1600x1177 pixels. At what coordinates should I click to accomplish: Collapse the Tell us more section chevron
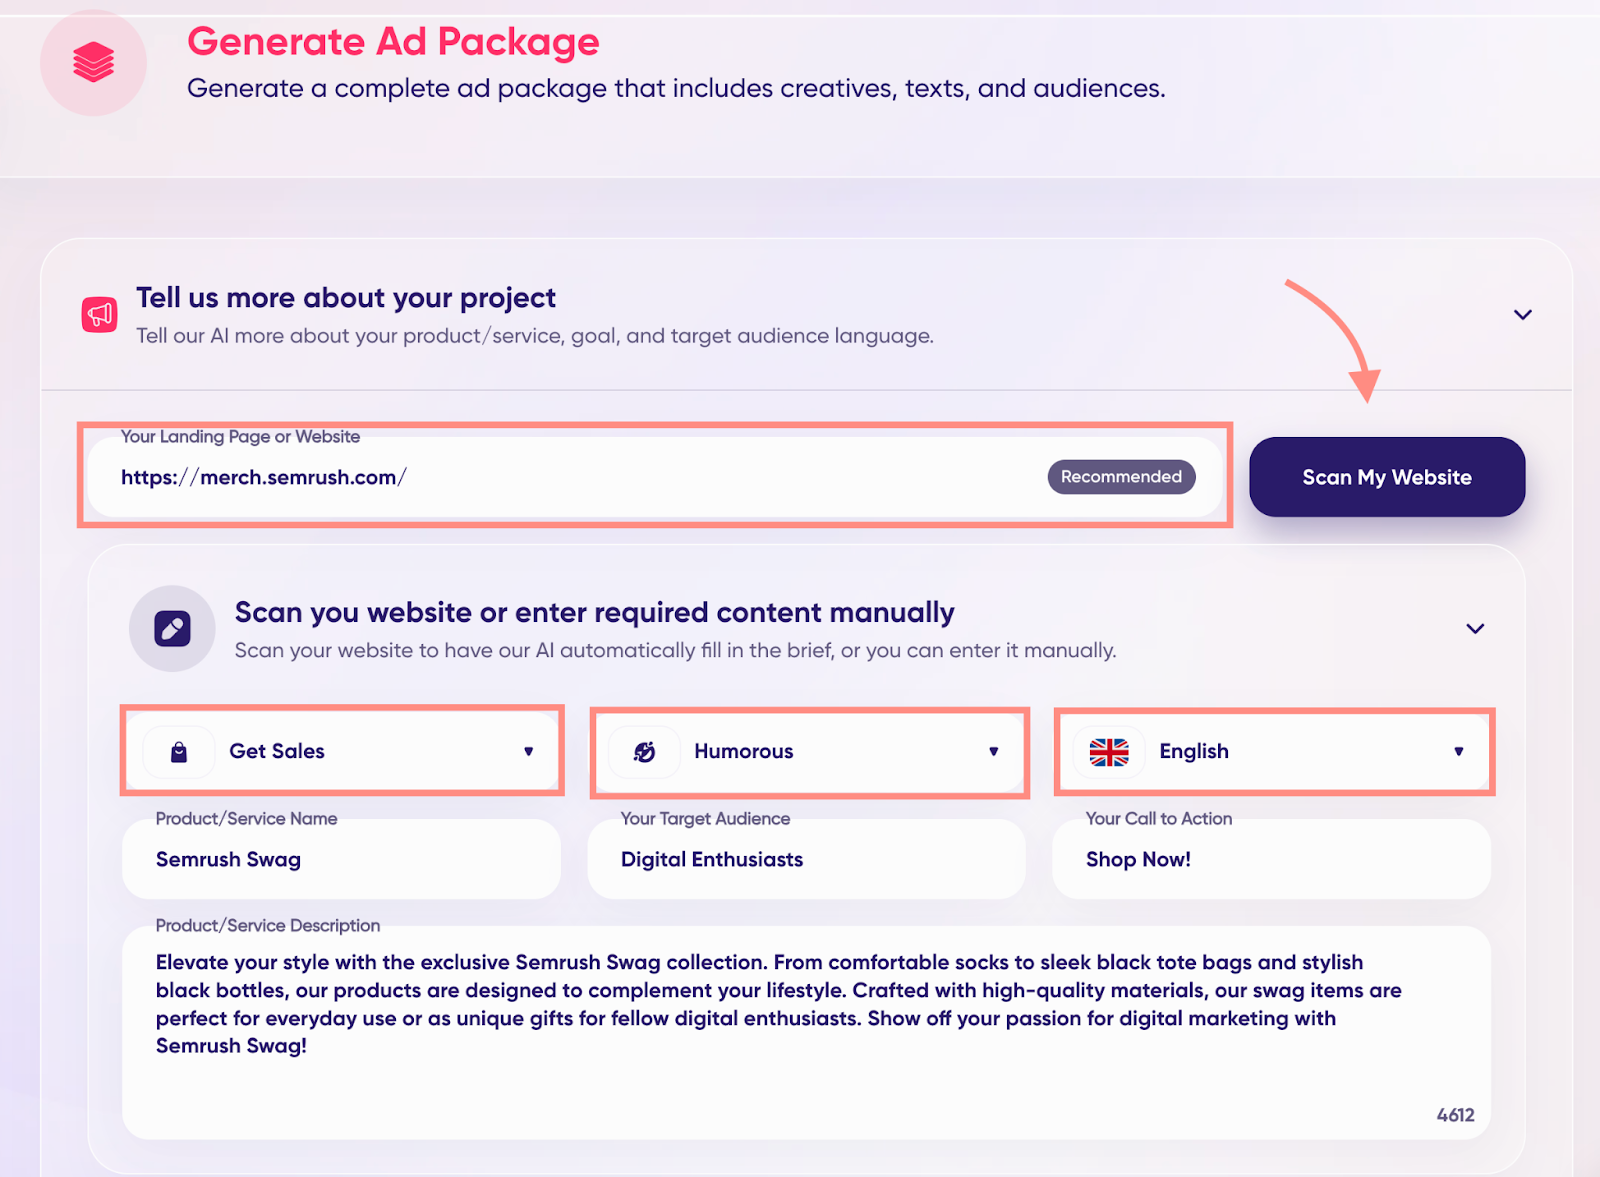click(1522, 315)
